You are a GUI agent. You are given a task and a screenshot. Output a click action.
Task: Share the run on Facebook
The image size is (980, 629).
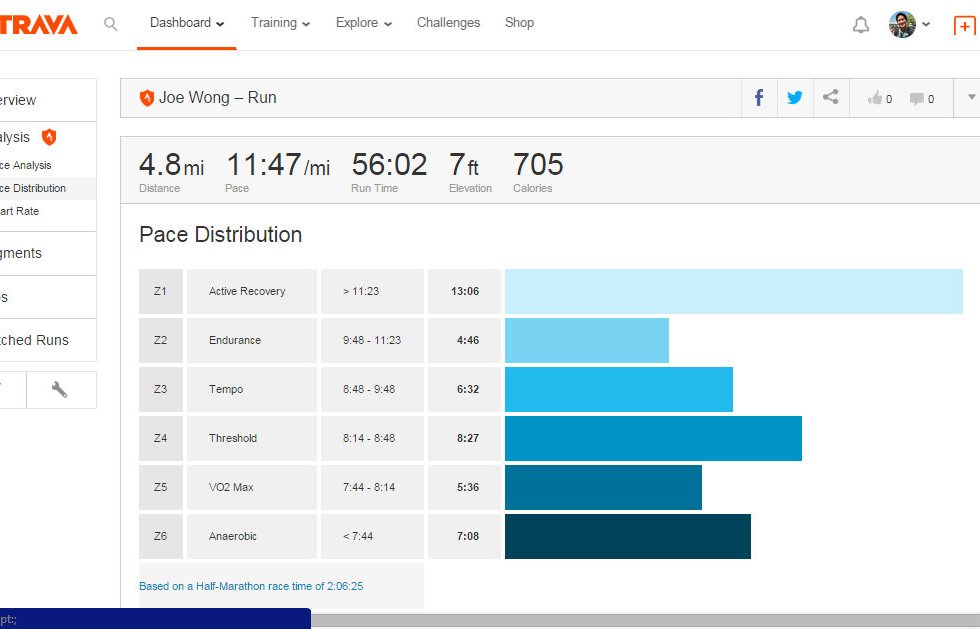(x=758, y=98)
